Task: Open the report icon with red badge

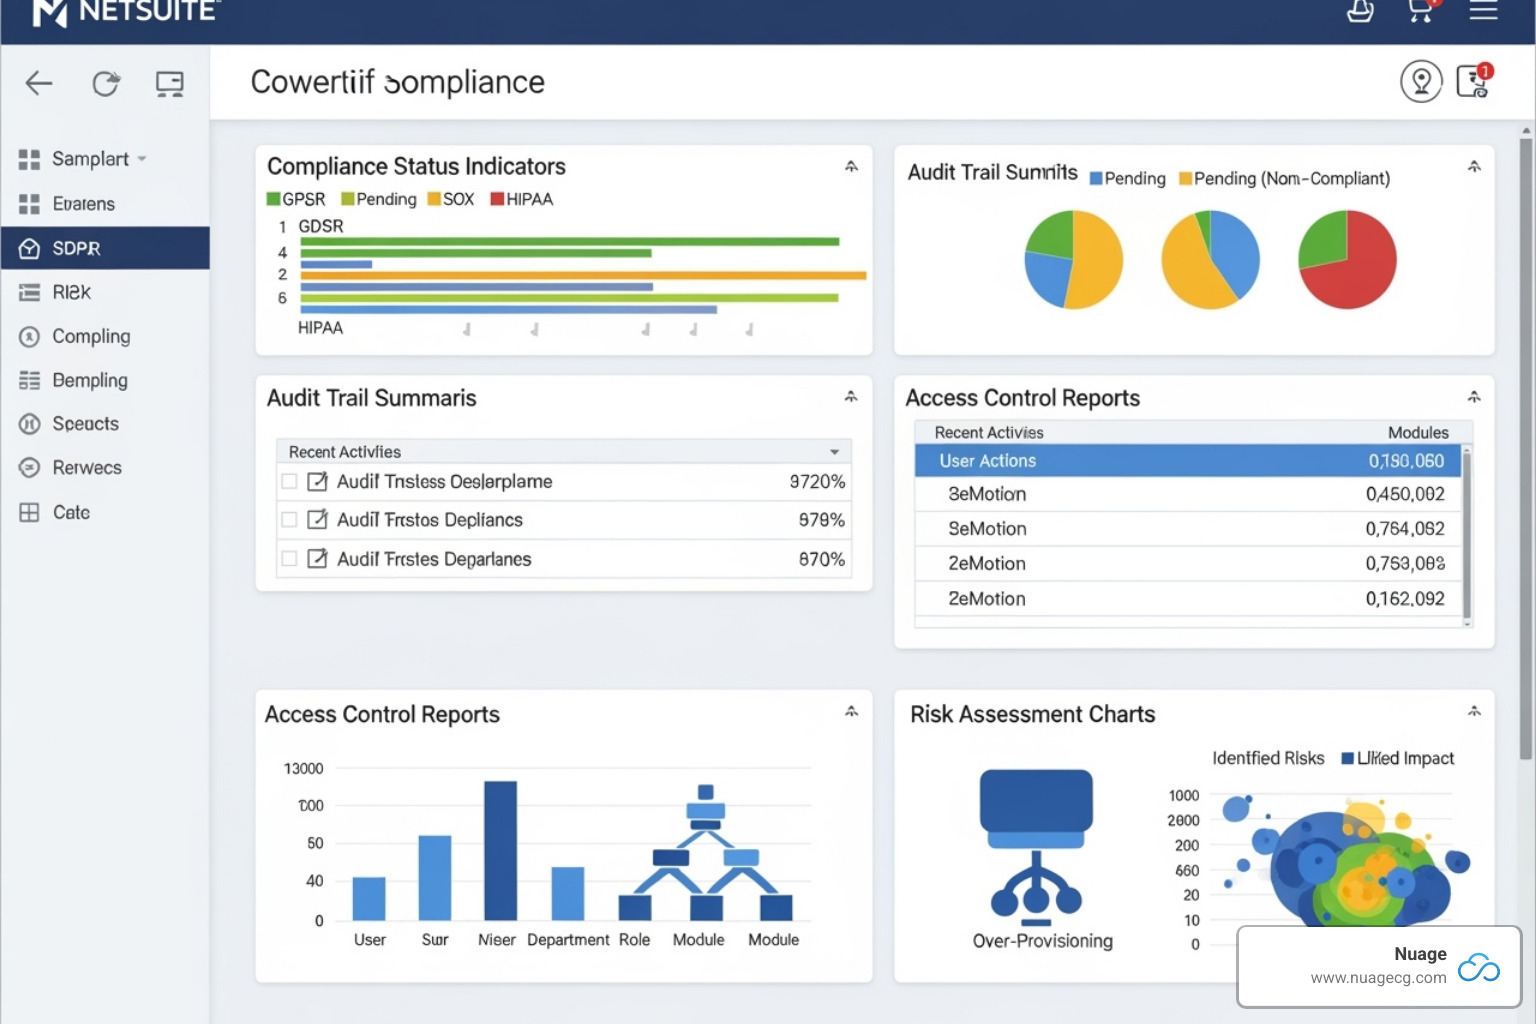Action: (x=1472, y=83)
